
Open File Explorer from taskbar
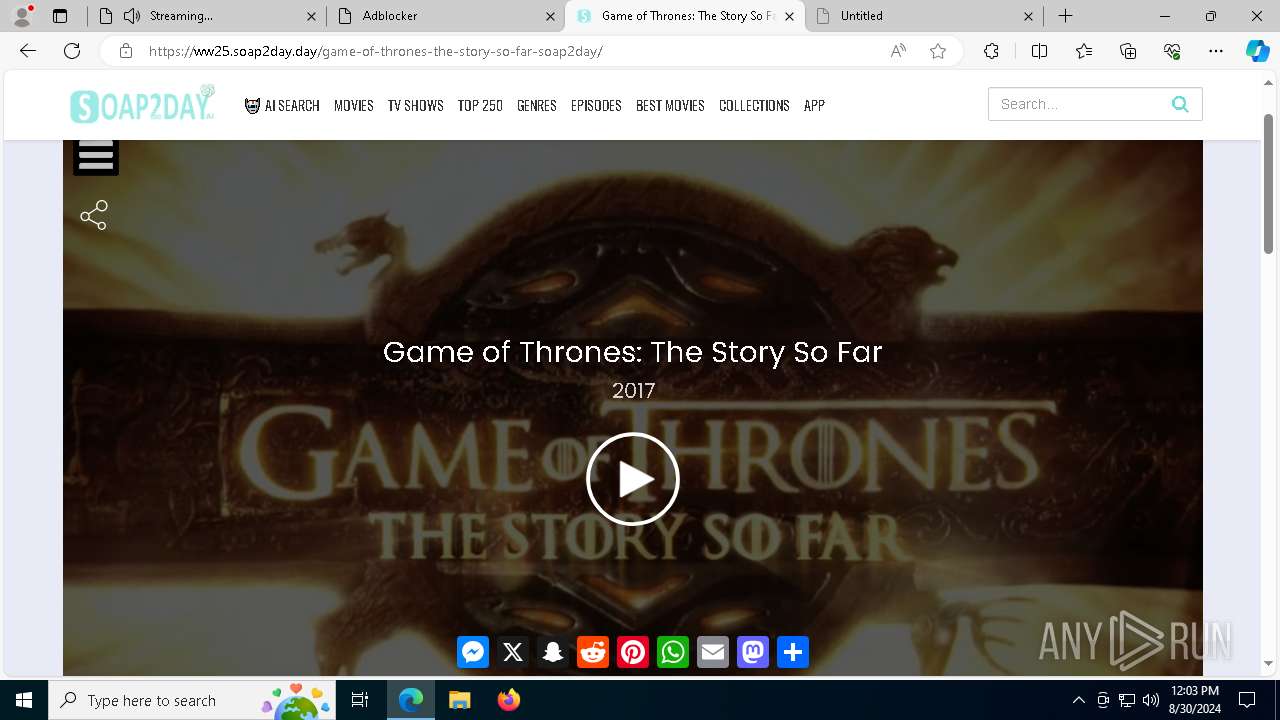460,700
